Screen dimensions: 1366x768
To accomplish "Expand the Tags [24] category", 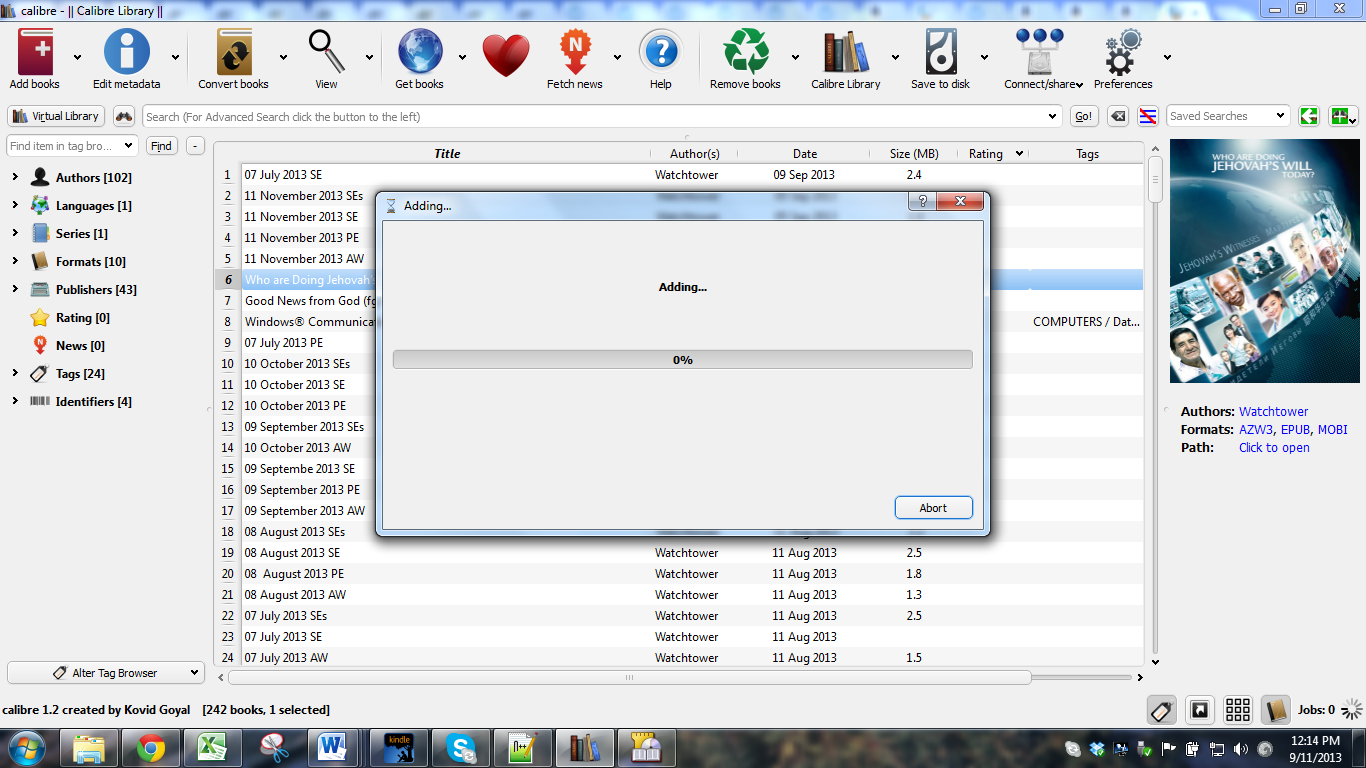I will pyautogui.click(x=15, y=374).
